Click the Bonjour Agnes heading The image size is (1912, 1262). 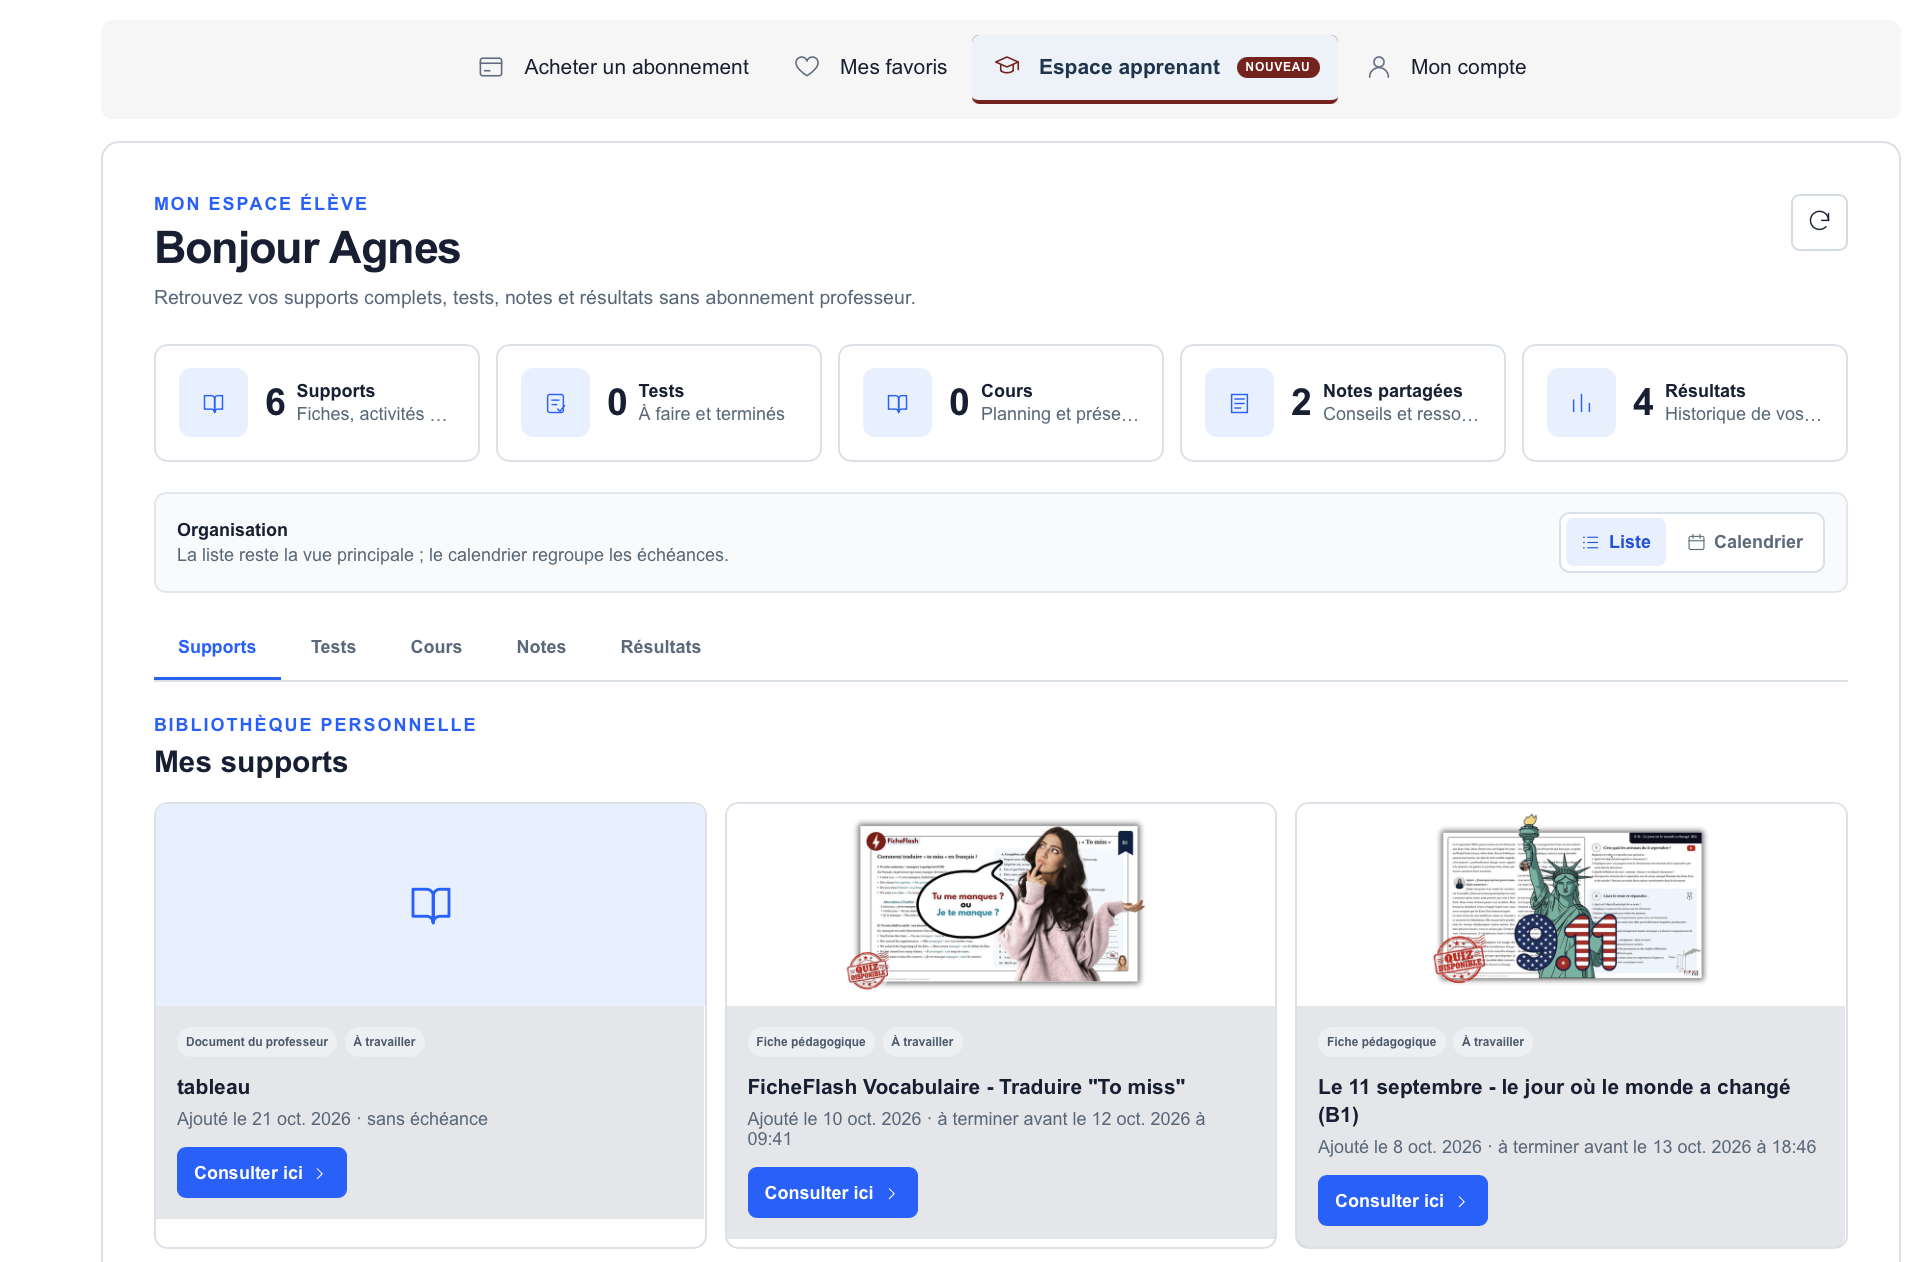pos(307,248)
